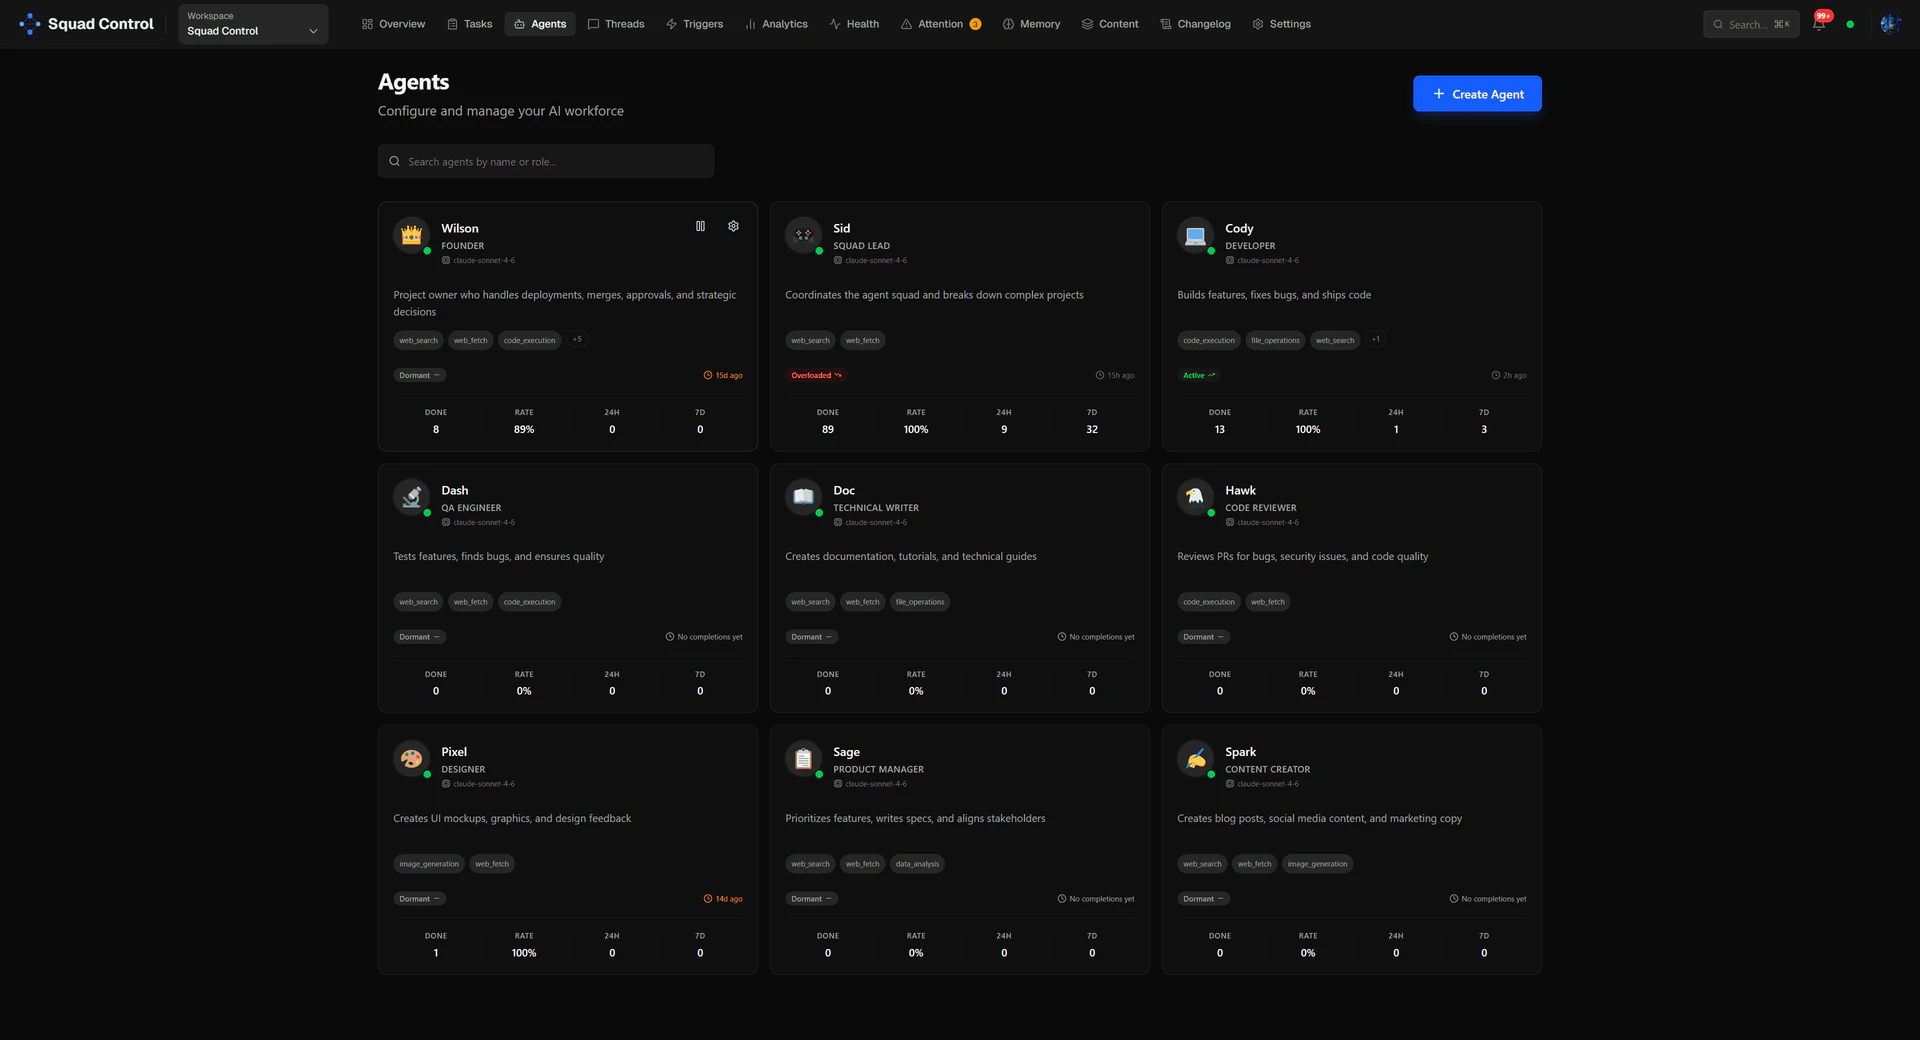Switch to the Threads tab
This screenshot has width=1920, height=1040.
tap(616, 23)
